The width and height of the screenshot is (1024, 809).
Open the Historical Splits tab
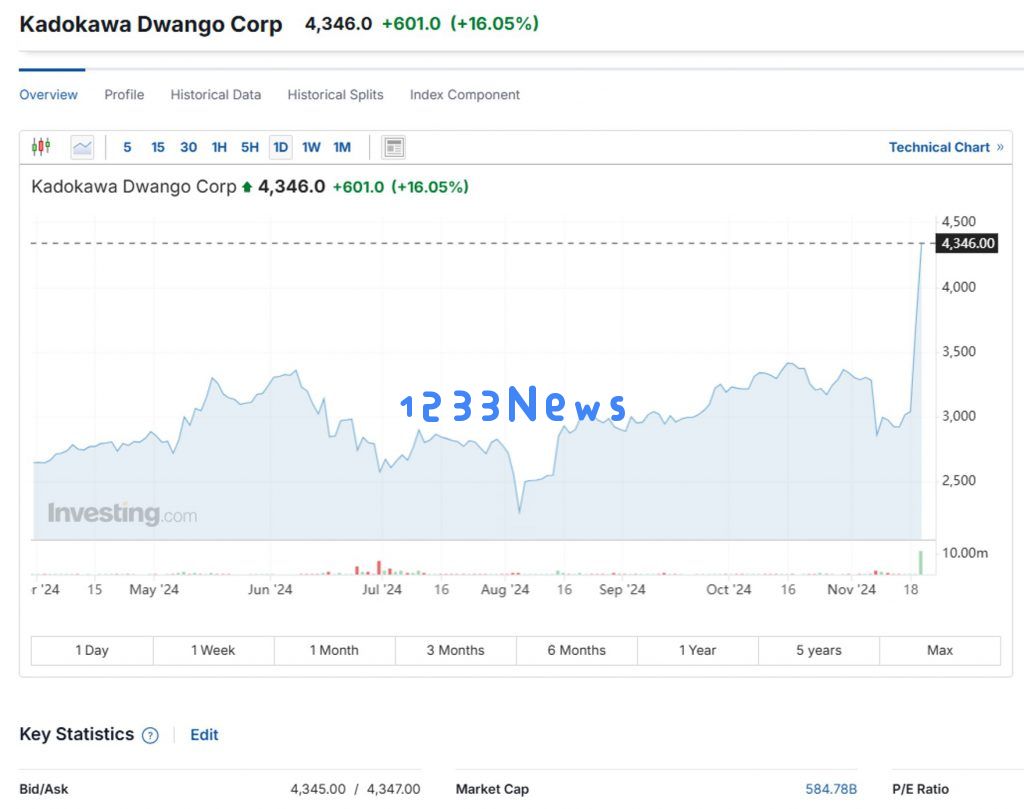tap(336, 95)
